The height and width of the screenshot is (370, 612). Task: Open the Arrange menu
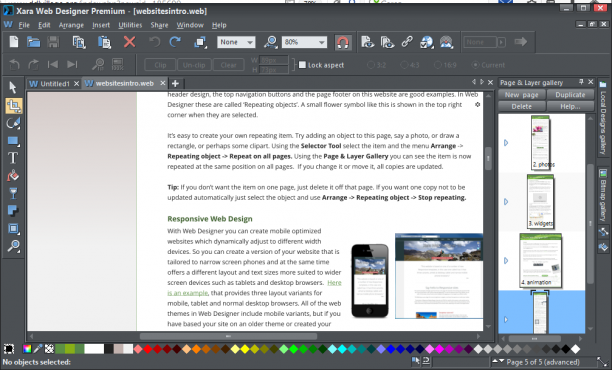(x=71, y=25)
